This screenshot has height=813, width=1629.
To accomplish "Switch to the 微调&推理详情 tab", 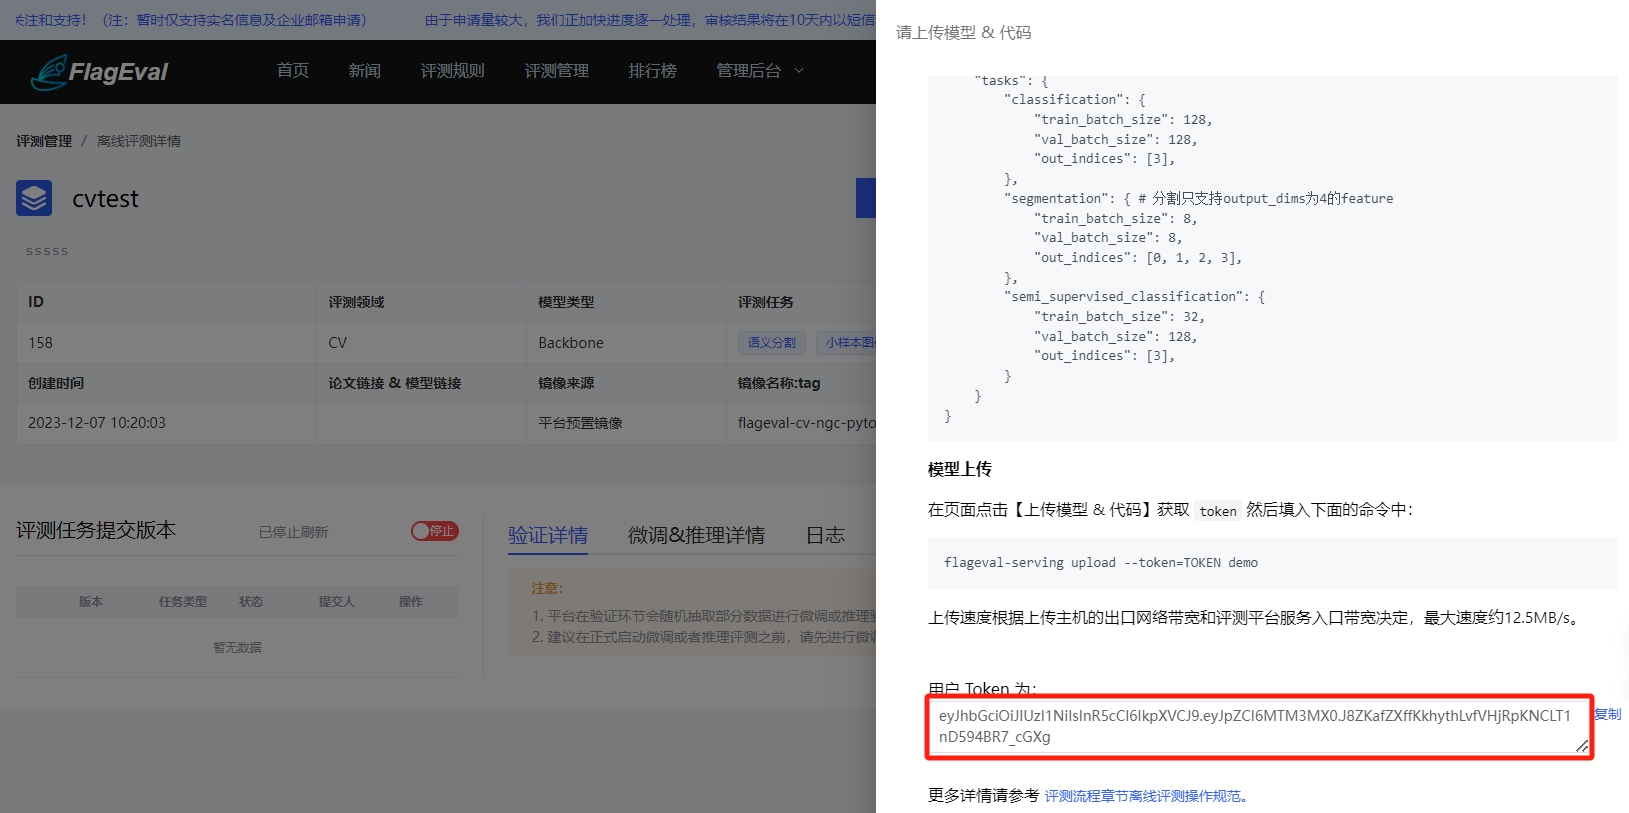I will pyautogui.click(x=696, y=535).
